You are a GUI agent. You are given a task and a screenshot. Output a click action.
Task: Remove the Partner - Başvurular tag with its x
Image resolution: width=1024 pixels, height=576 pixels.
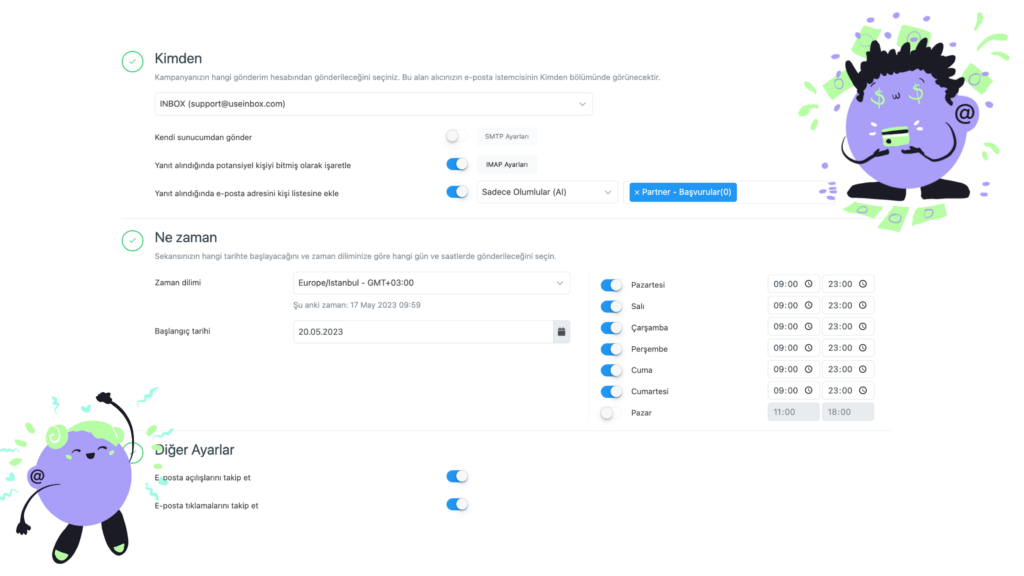[638, 192]
